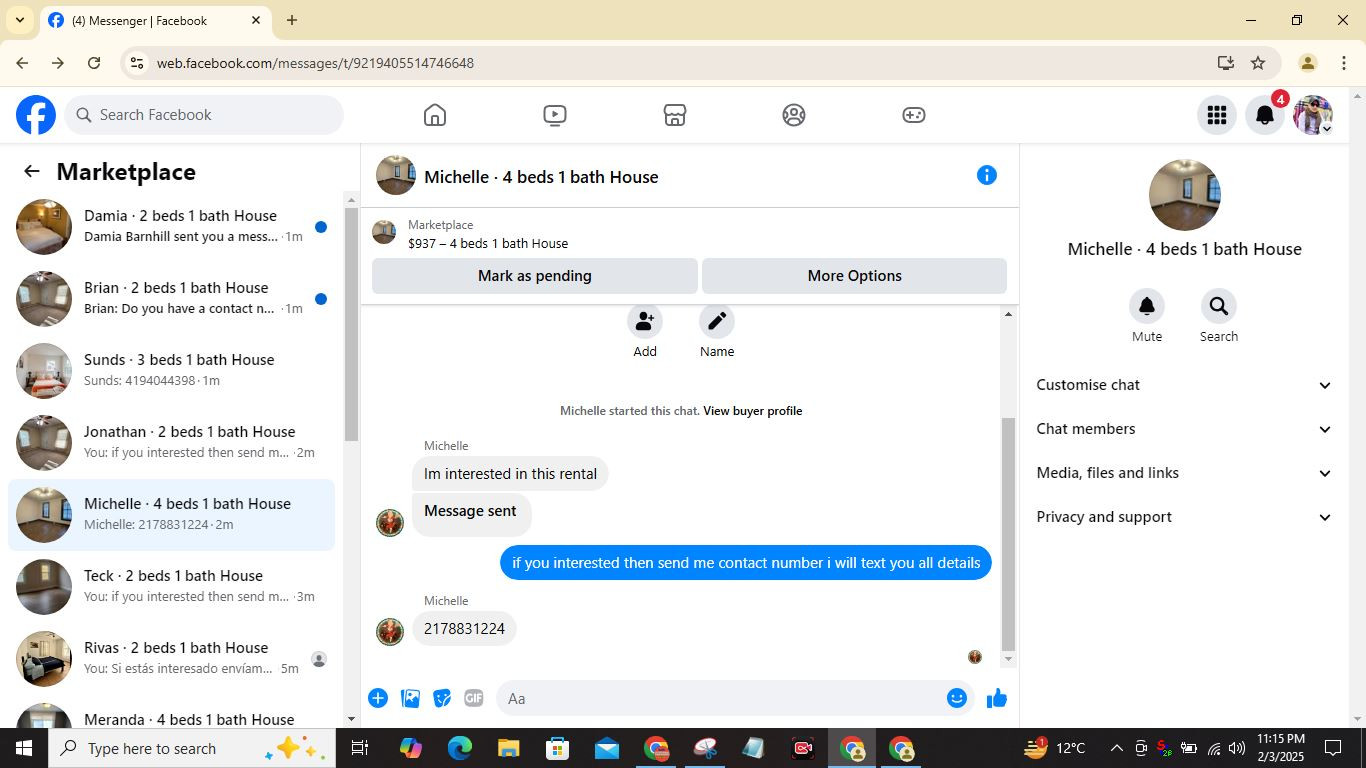
Task: Open Sunds 3 beds 1 bath House chat
Action: coord(172,371)
